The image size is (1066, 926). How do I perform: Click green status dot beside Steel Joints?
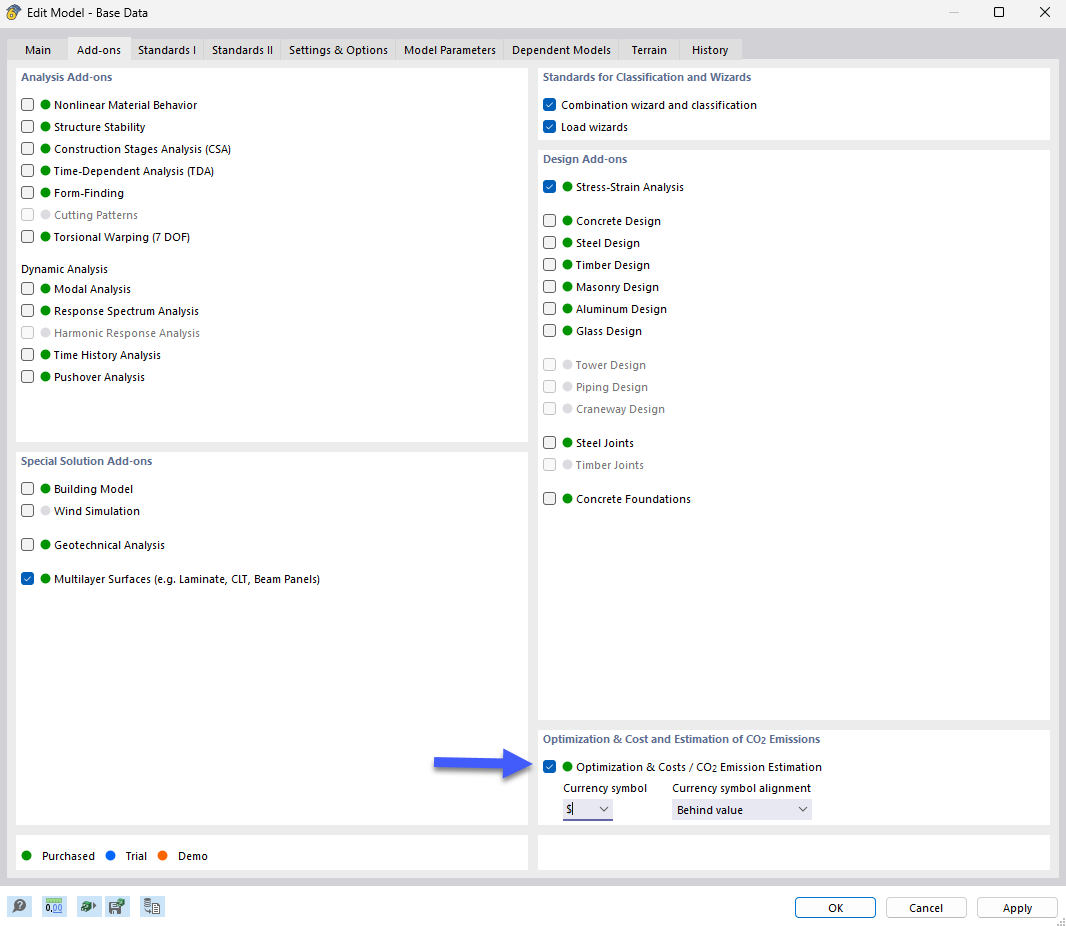point(568,443)
